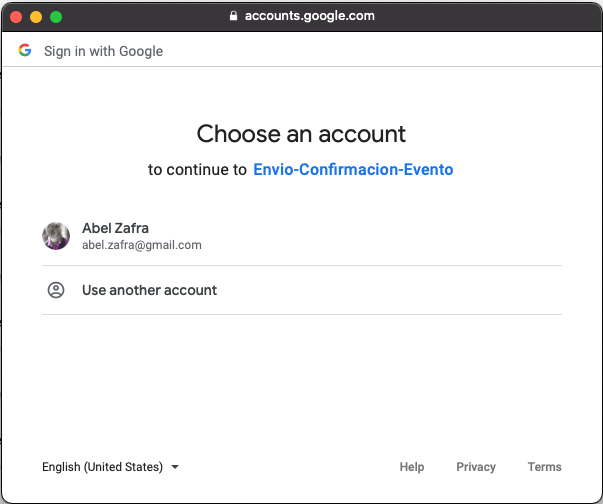Click the Google G logo
Screen dimensions: 603x504
click(25, 50)
